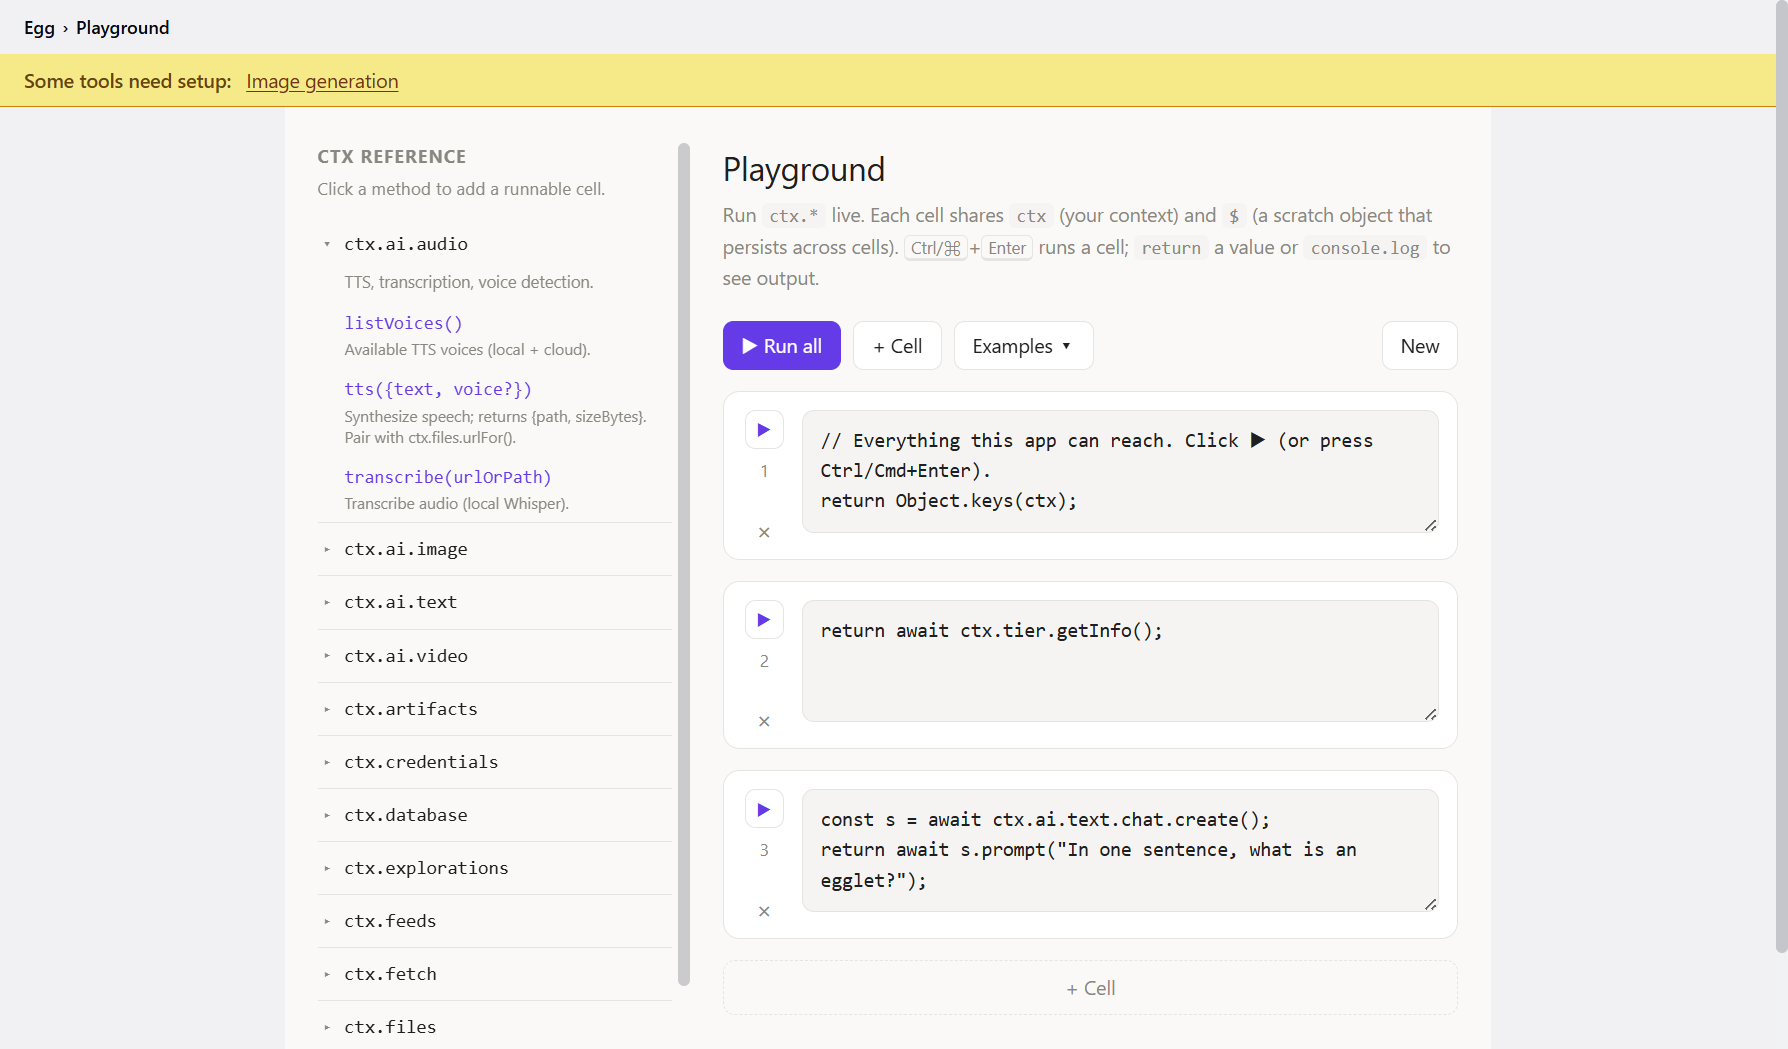Run cell 2 with its play icon
This screenshot has width=1788, height=1049.
(764, 620)
